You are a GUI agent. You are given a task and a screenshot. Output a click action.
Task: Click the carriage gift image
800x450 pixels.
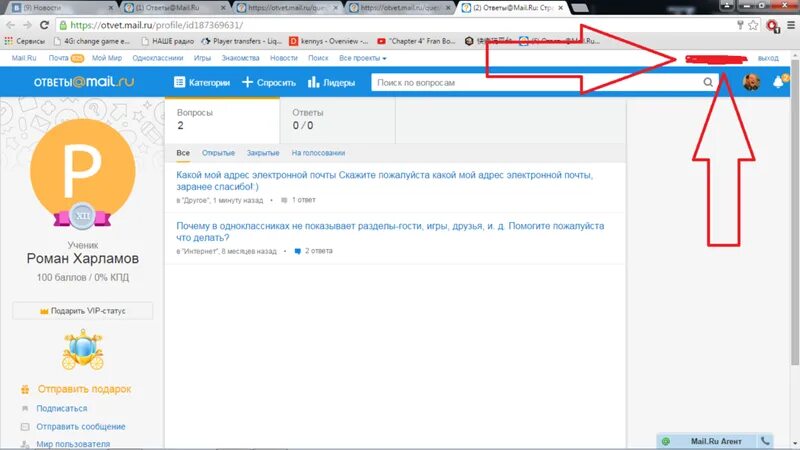click(83, 350)
